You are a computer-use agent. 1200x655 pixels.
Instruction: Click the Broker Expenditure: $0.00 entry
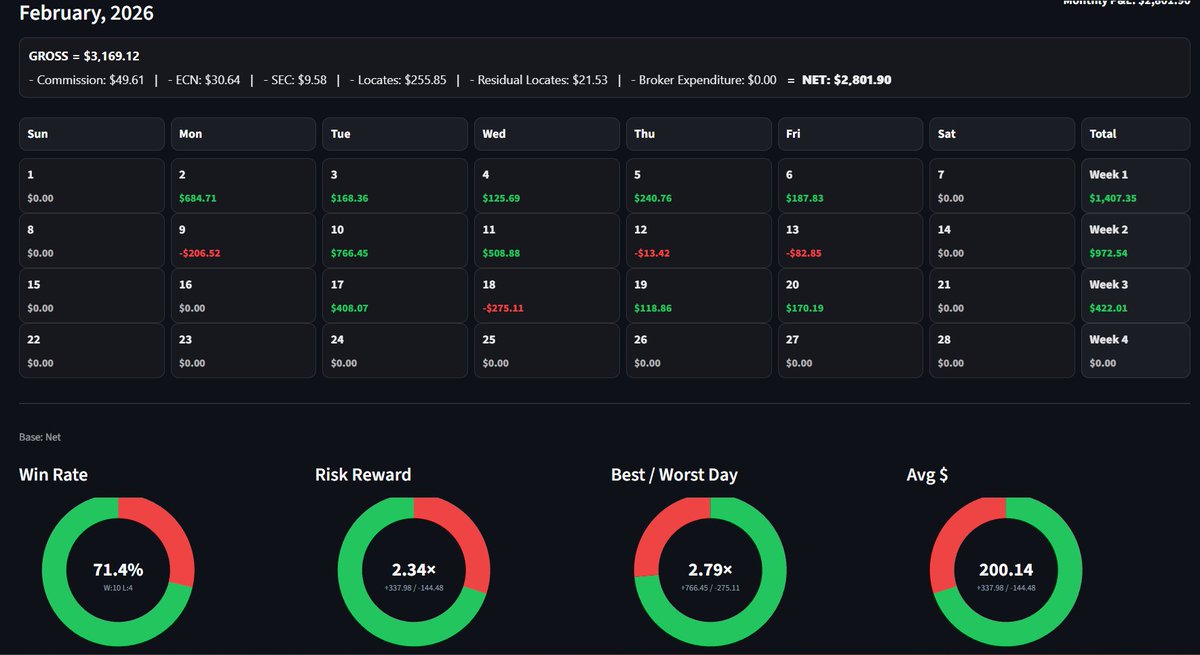coord(703,79)
